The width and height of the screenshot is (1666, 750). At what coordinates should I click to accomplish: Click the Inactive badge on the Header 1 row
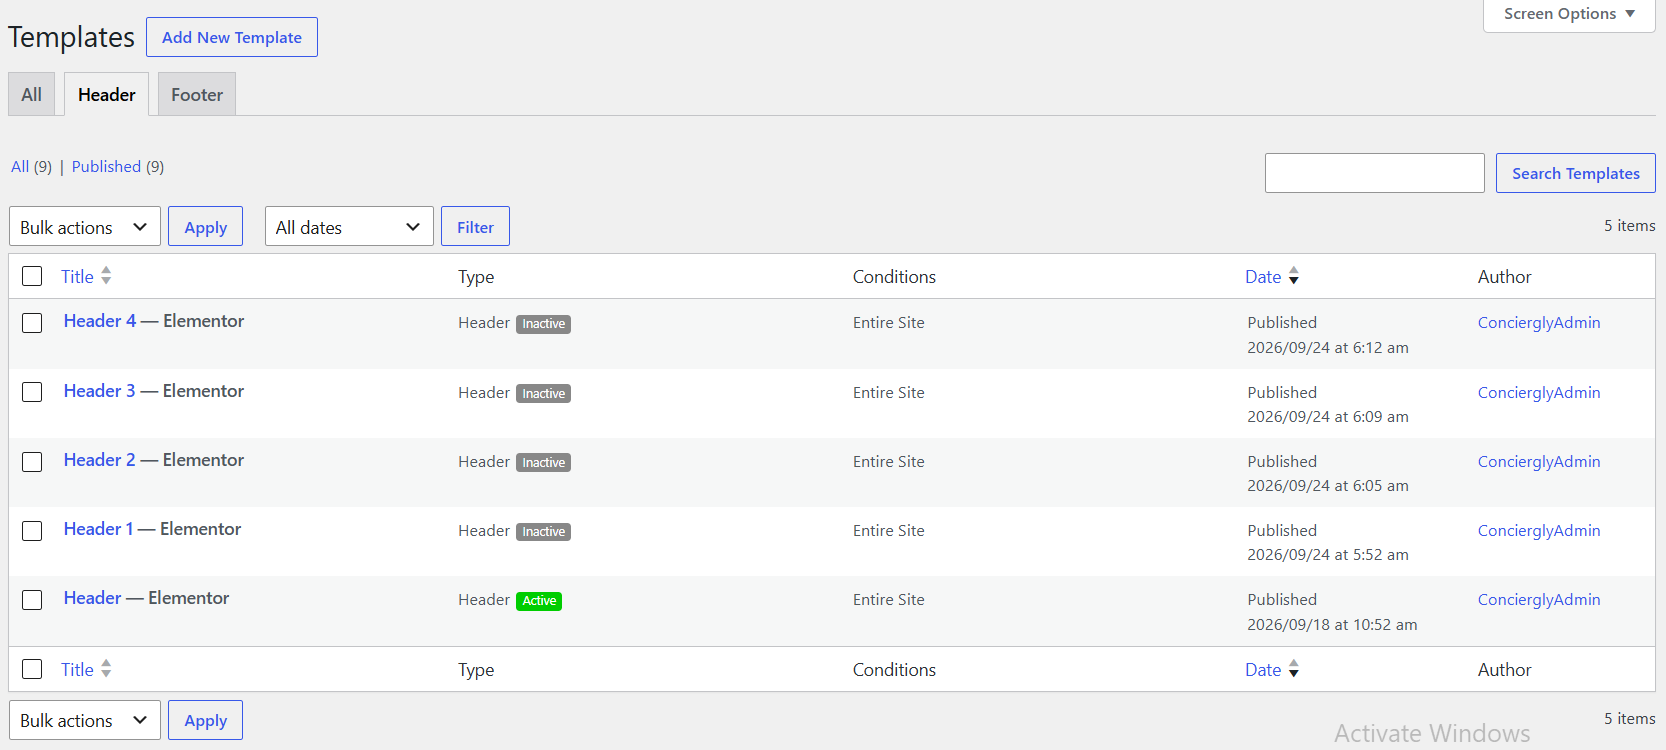coord(543,532)
